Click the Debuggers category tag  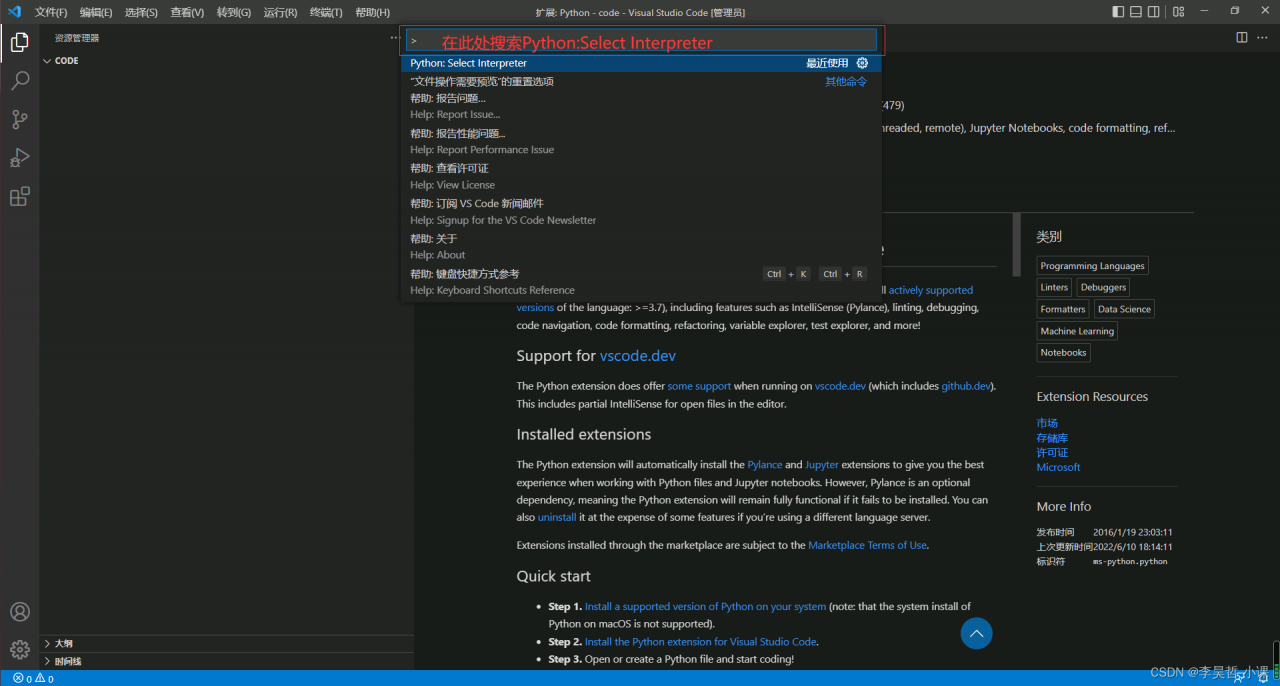point(1103,287)
